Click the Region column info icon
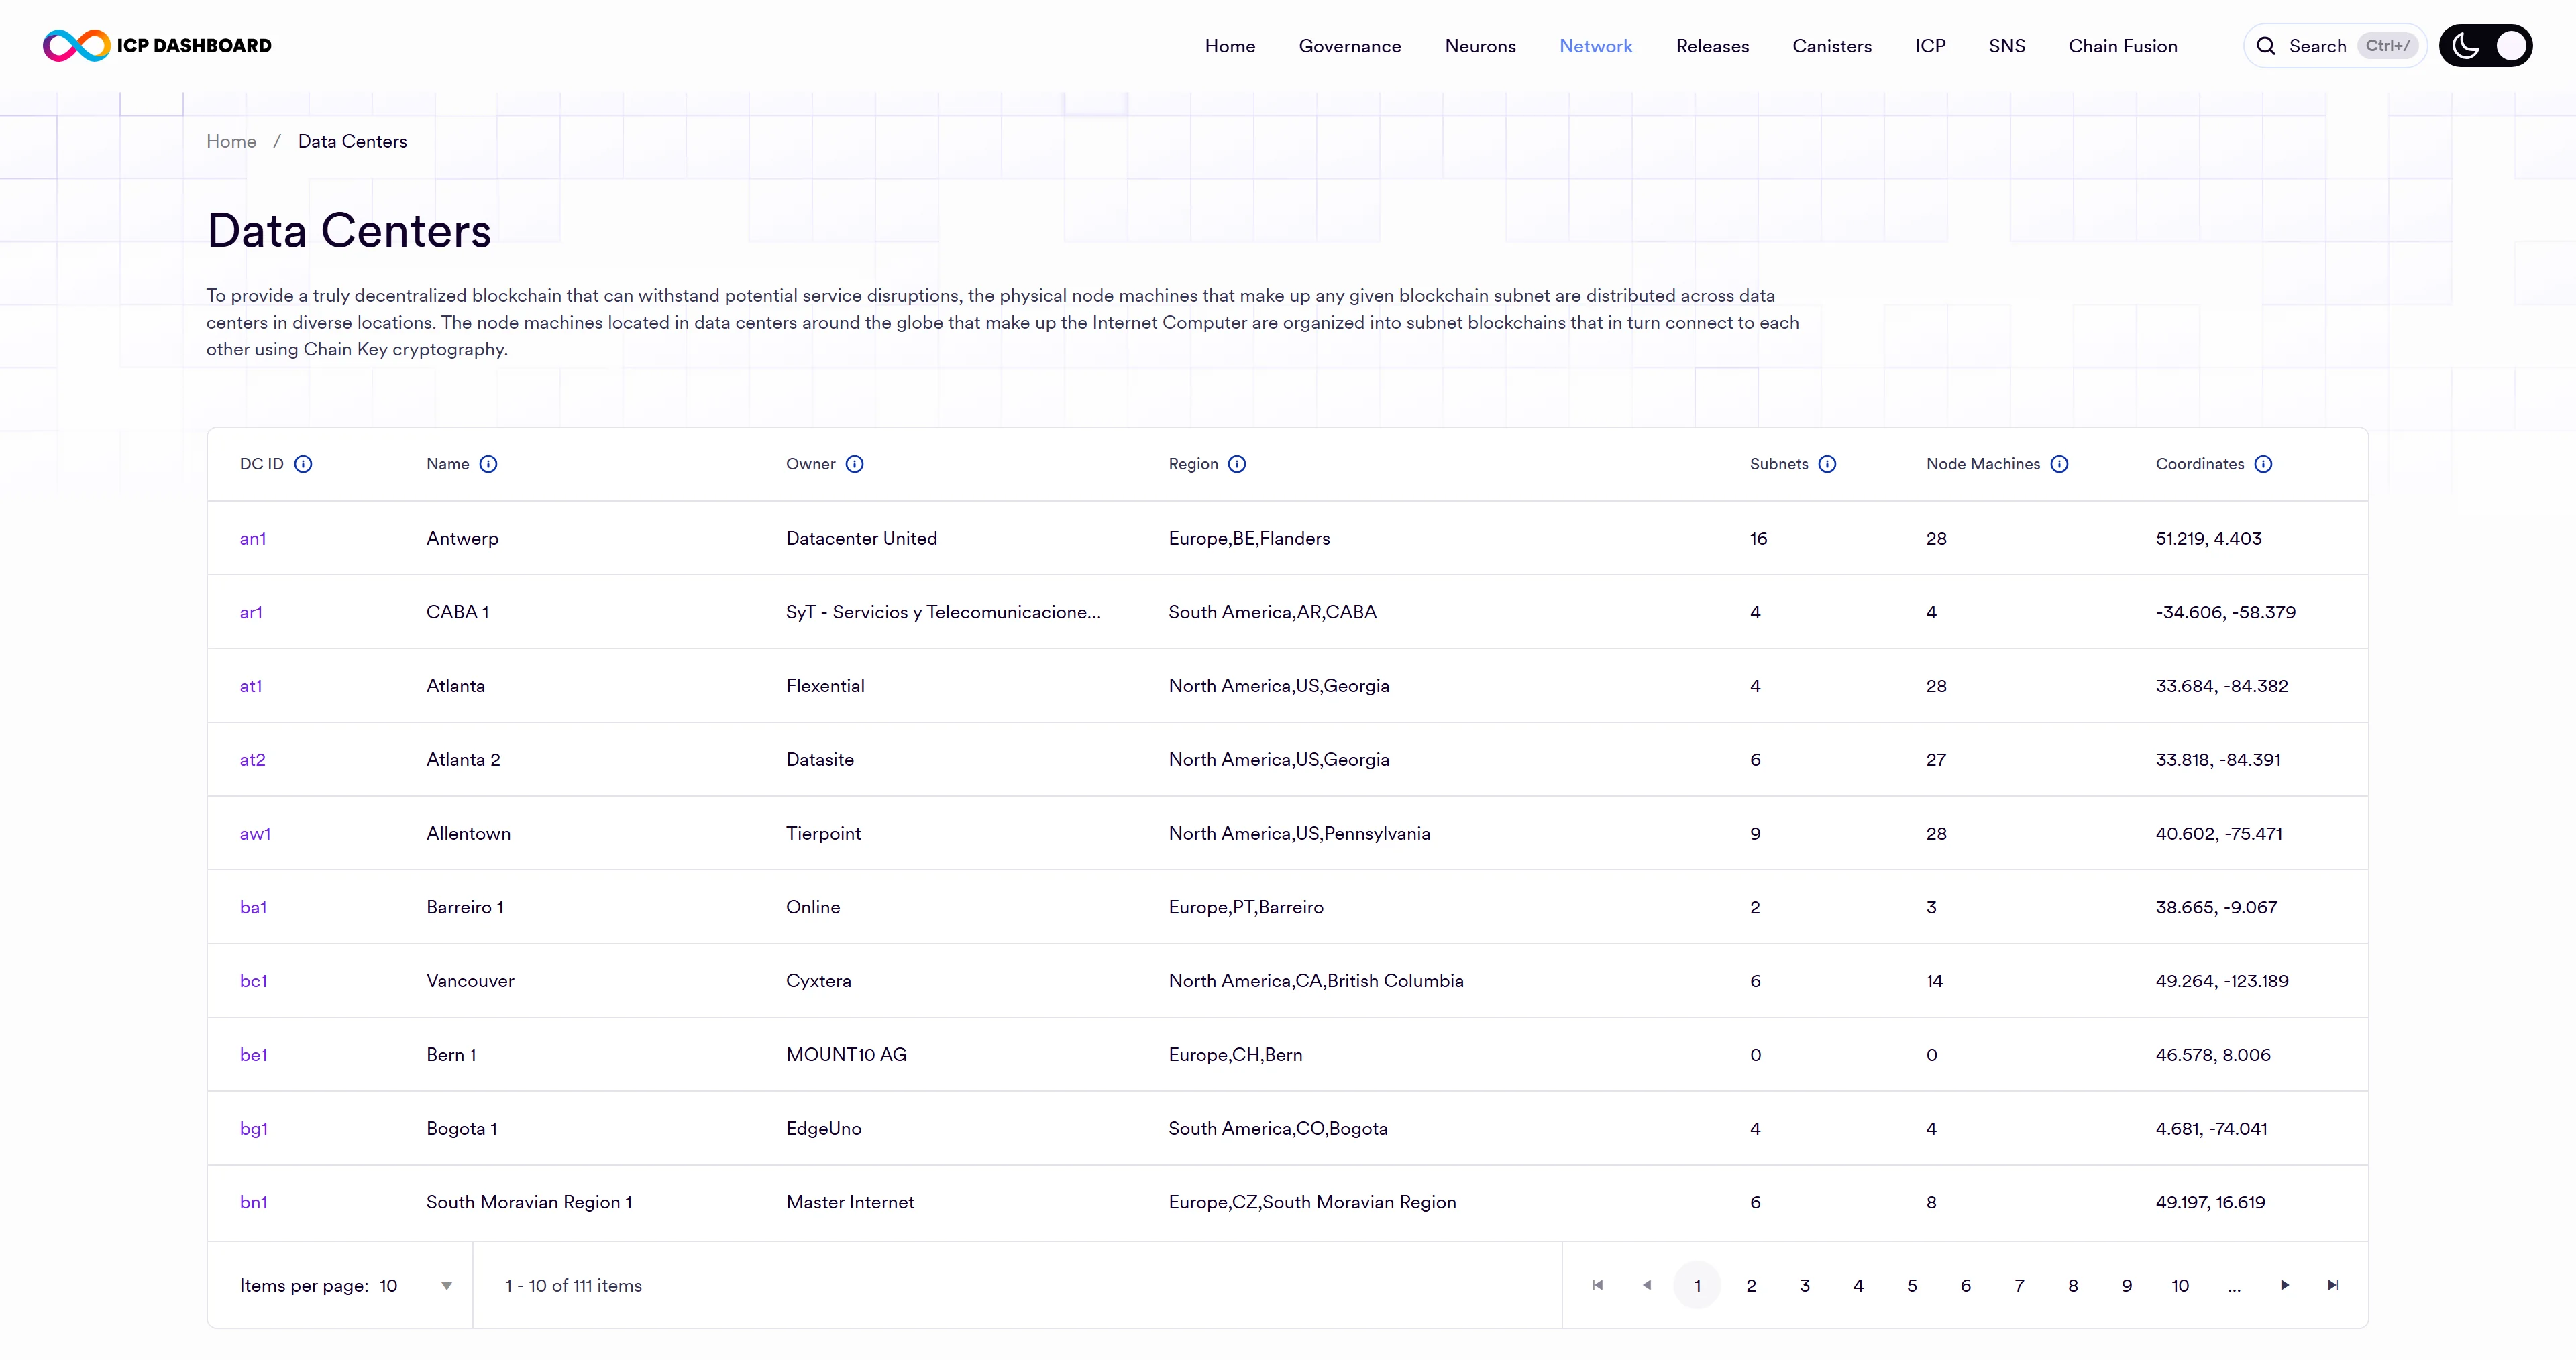The image size is (2576, 1360). 1237,464
